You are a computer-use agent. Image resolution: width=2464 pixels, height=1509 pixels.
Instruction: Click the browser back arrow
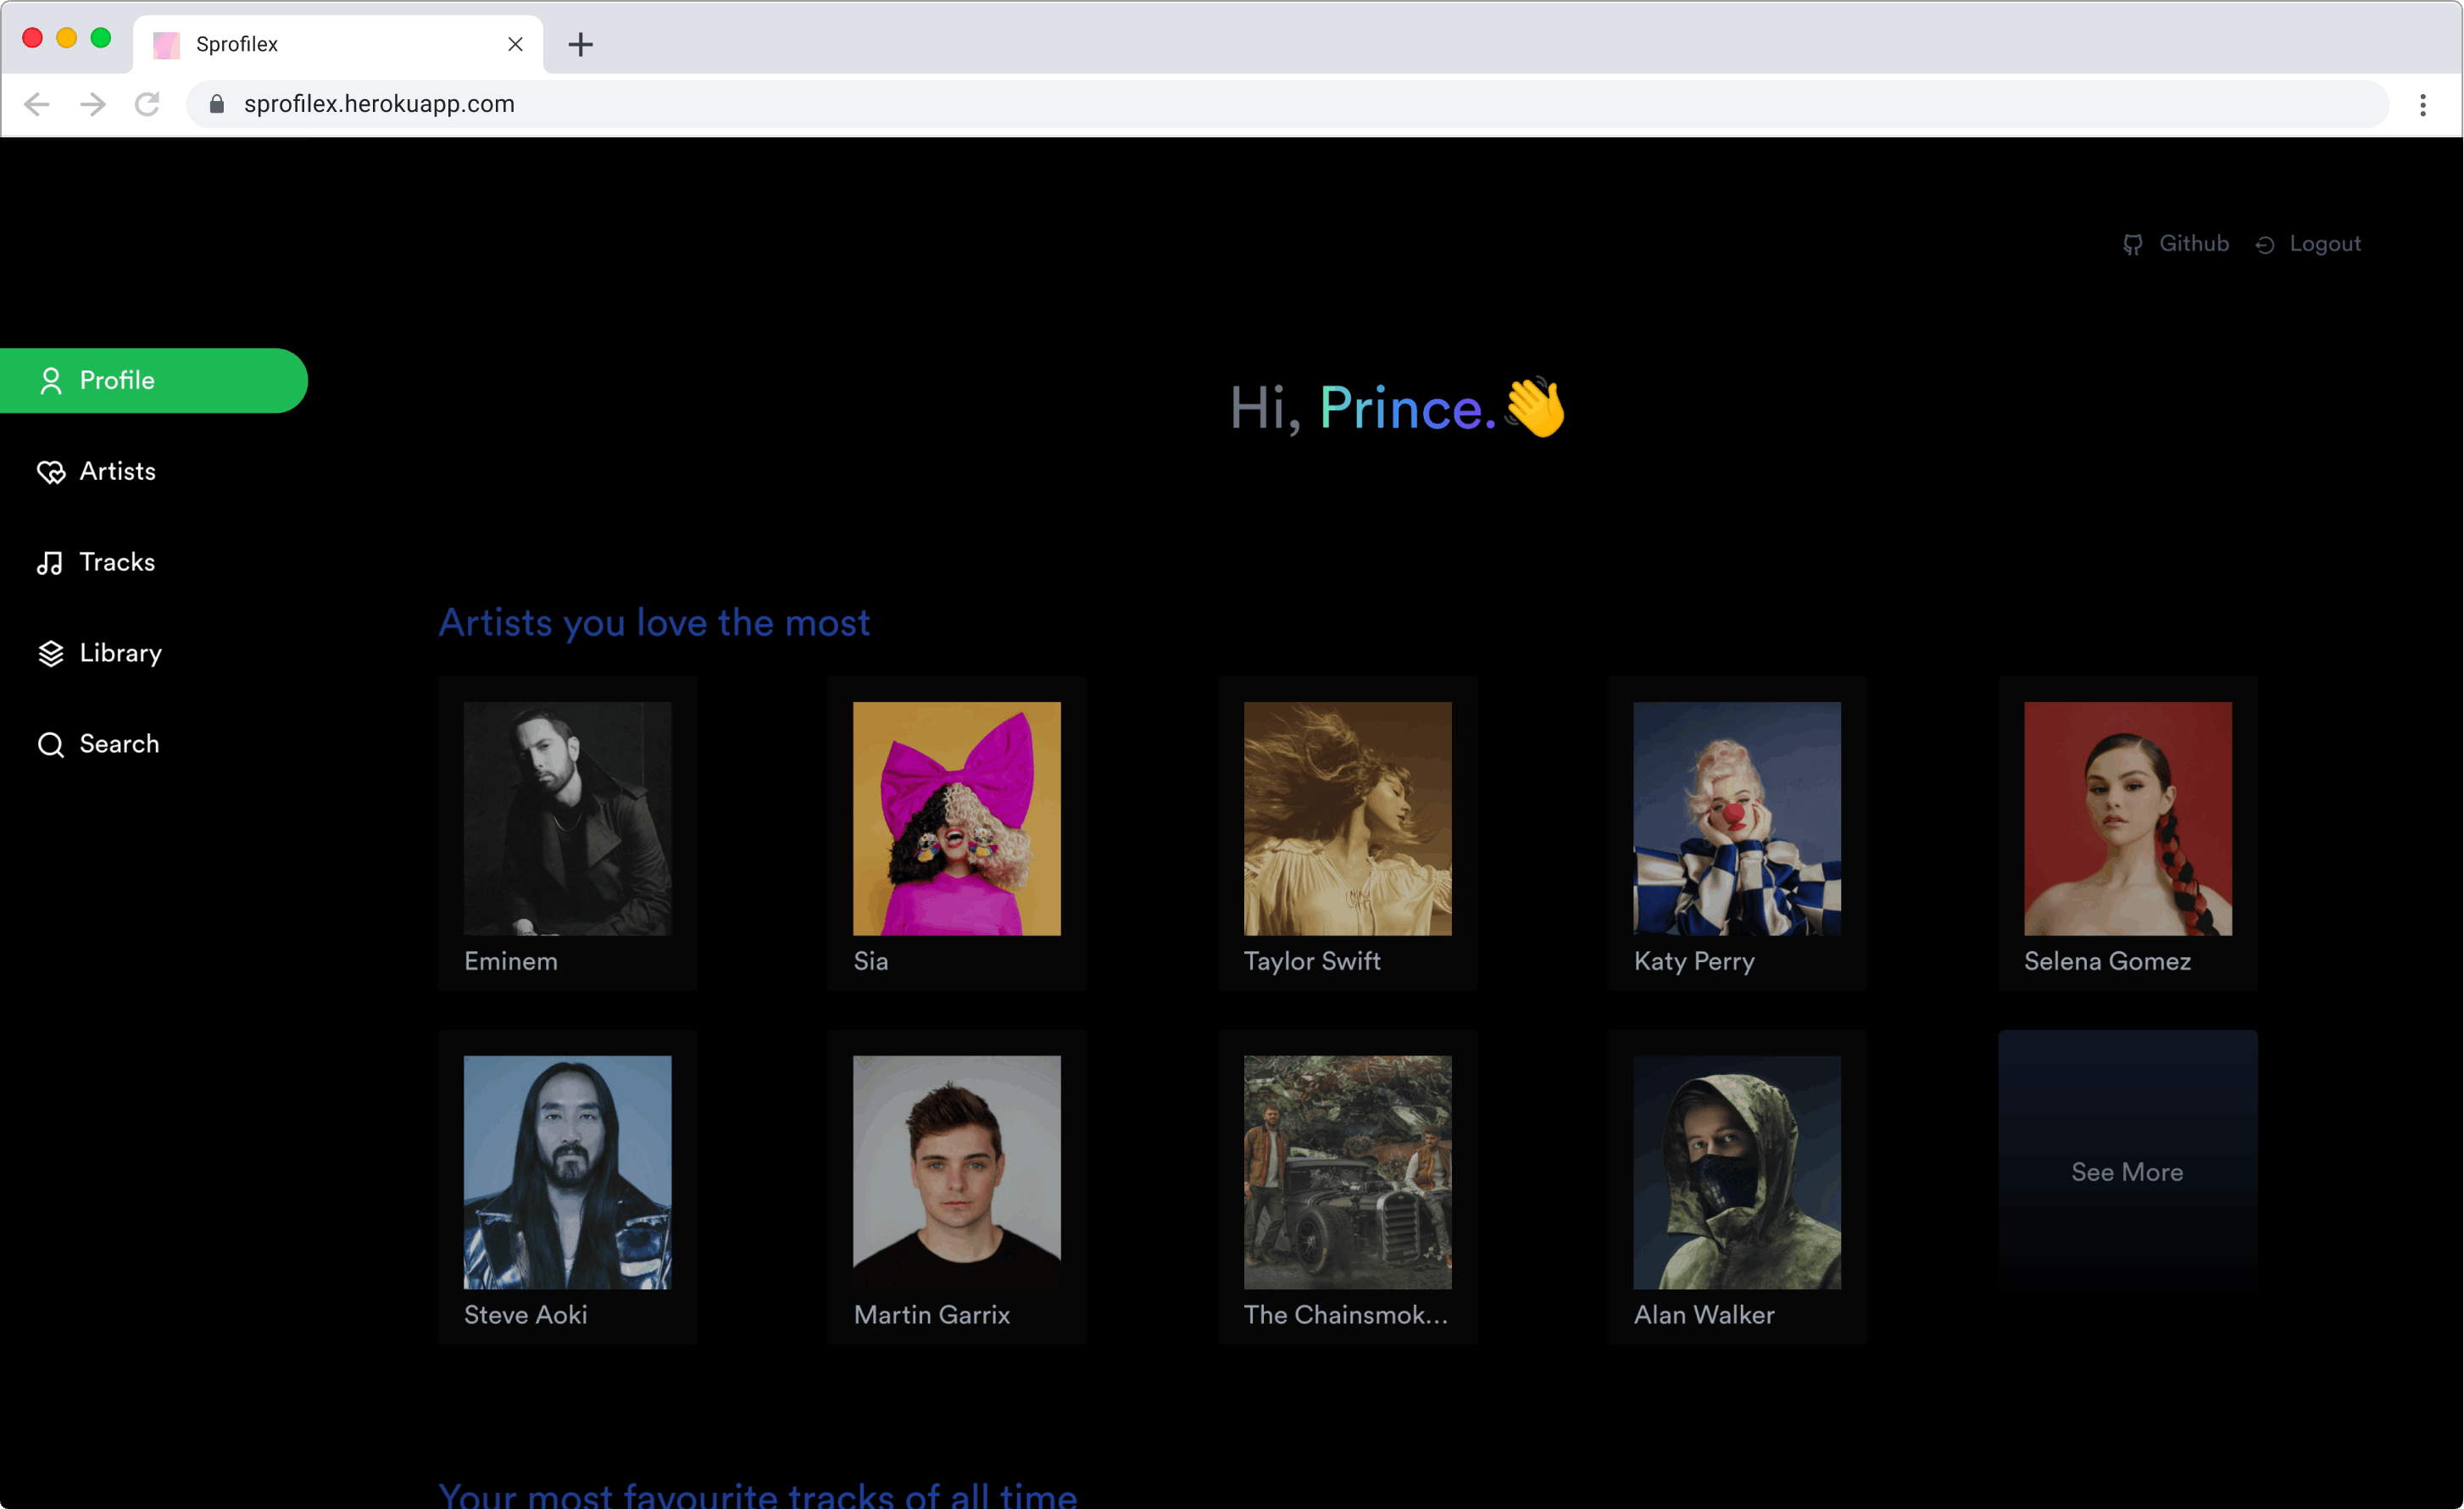coord(37,104)
